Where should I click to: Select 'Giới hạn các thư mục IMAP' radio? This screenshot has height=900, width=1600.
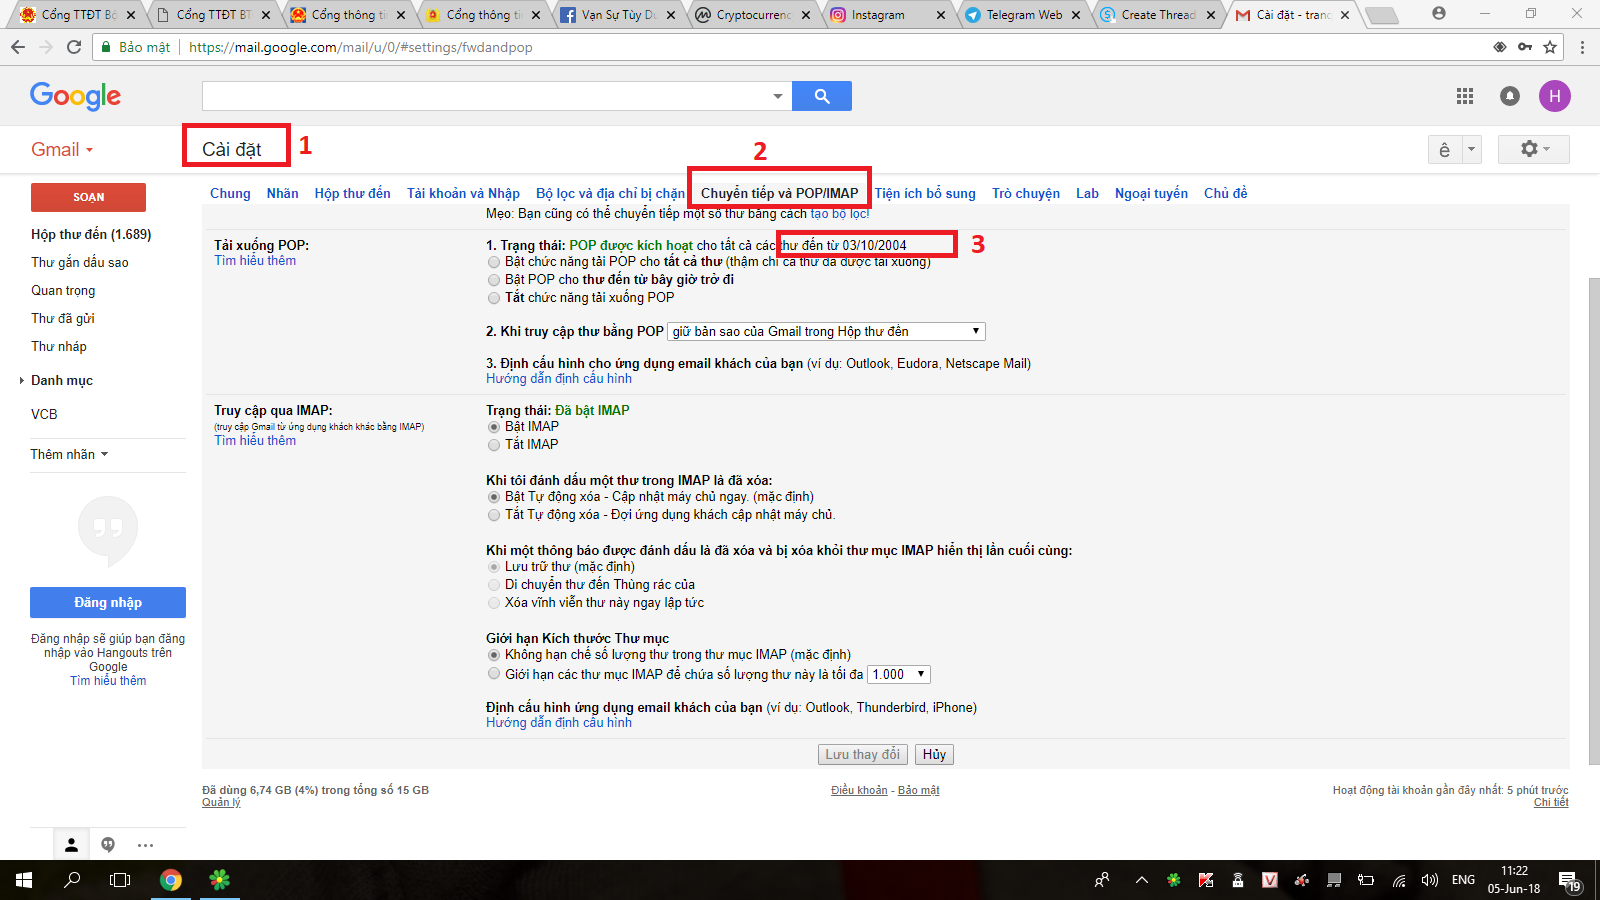pos(494,674)
